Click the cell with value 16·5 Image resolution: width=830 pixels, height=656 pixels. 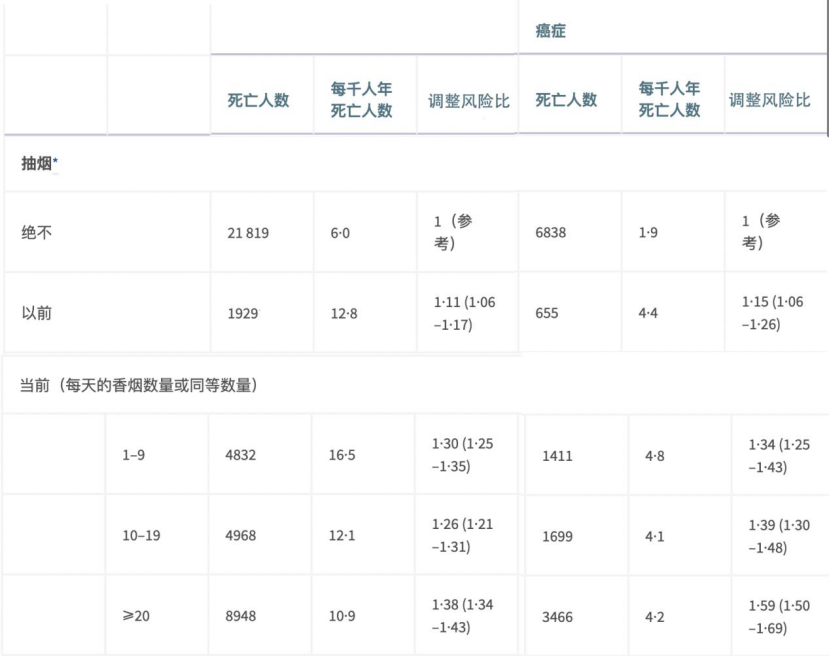click(342, 455)
